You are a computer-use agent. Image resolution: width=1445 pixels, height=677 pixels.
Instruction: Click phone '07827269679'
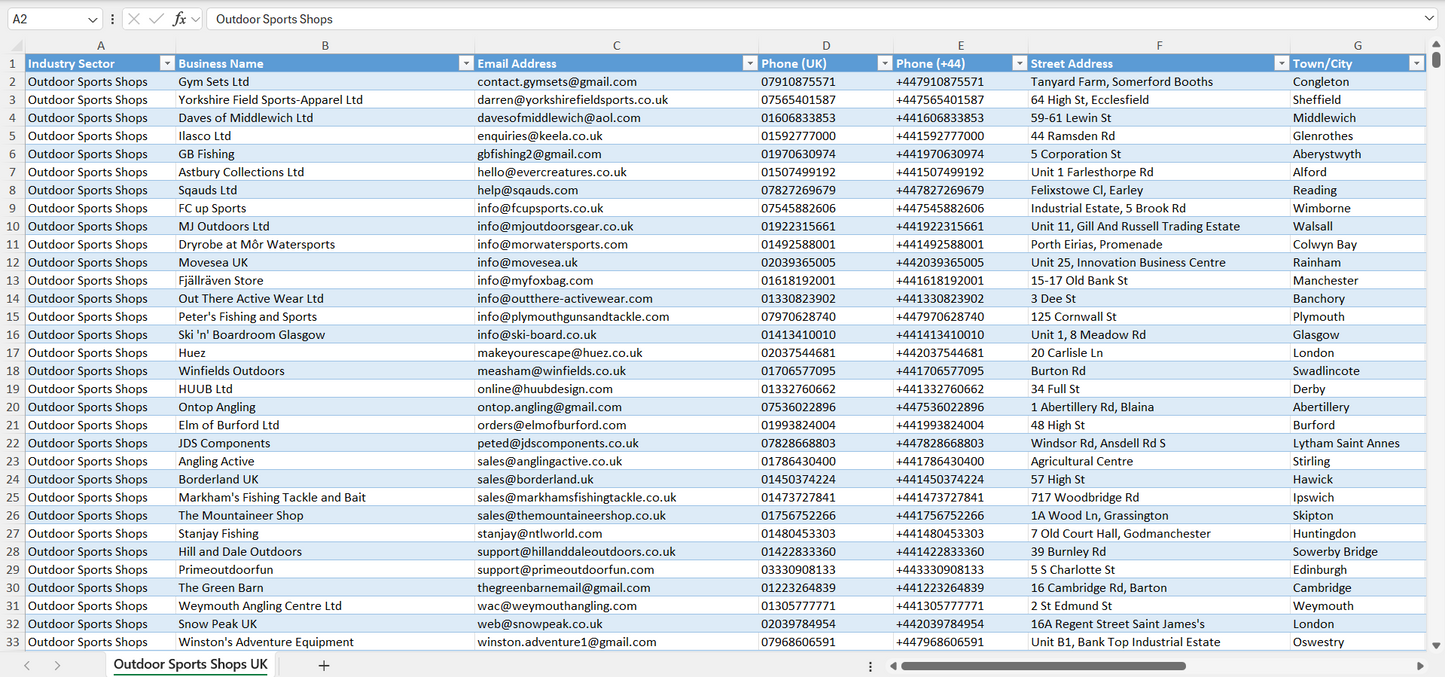(x=826, y=190)
